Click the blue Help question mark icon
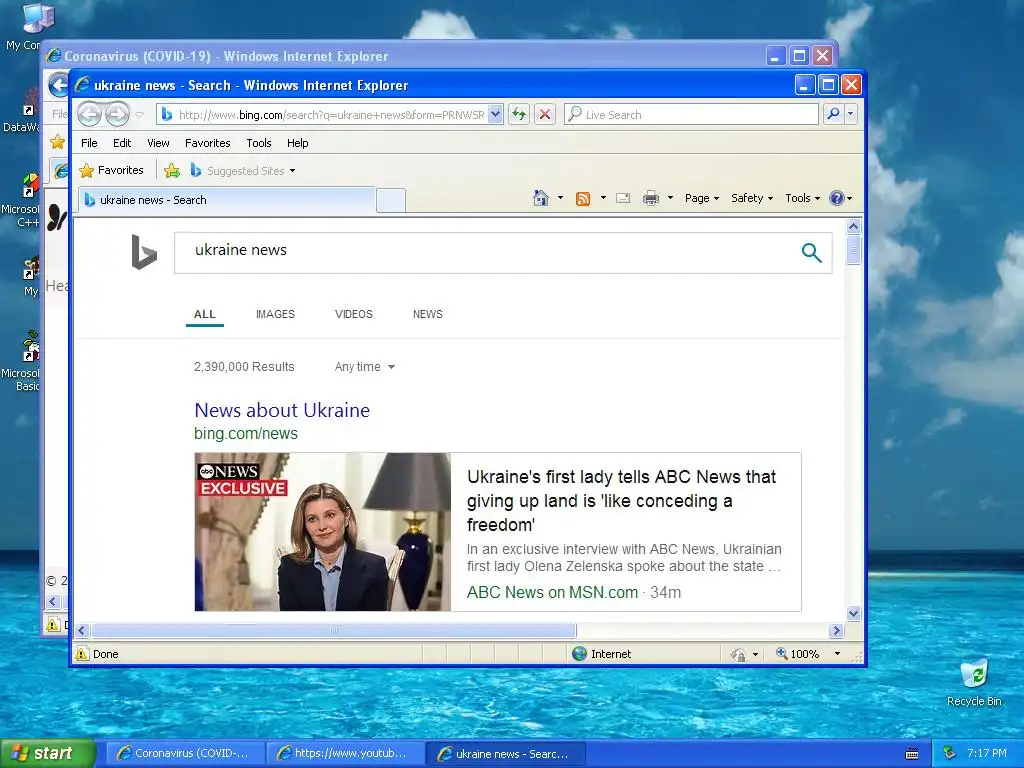 [x=837, y=198]
